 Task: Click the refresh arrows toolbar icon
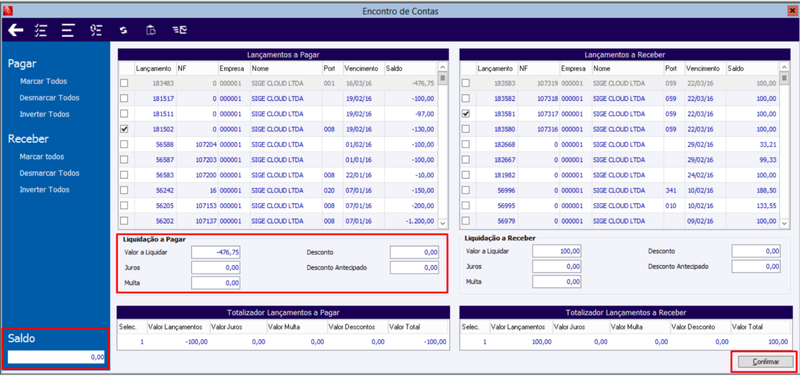(x=123, y=31)
